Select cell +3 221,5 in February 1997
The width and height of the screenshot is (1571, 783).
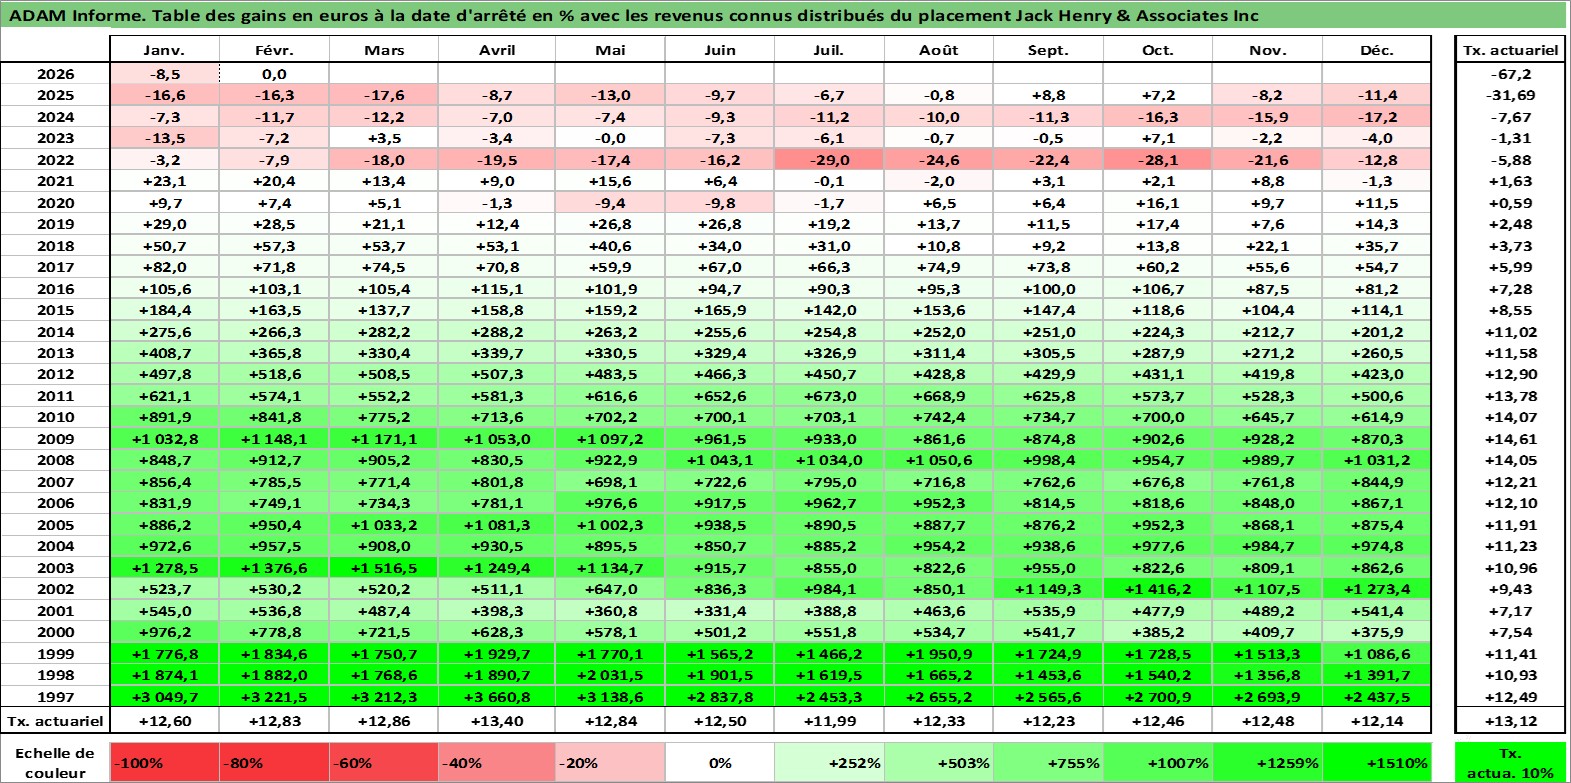pyautogui.click(x=274, y=697)
